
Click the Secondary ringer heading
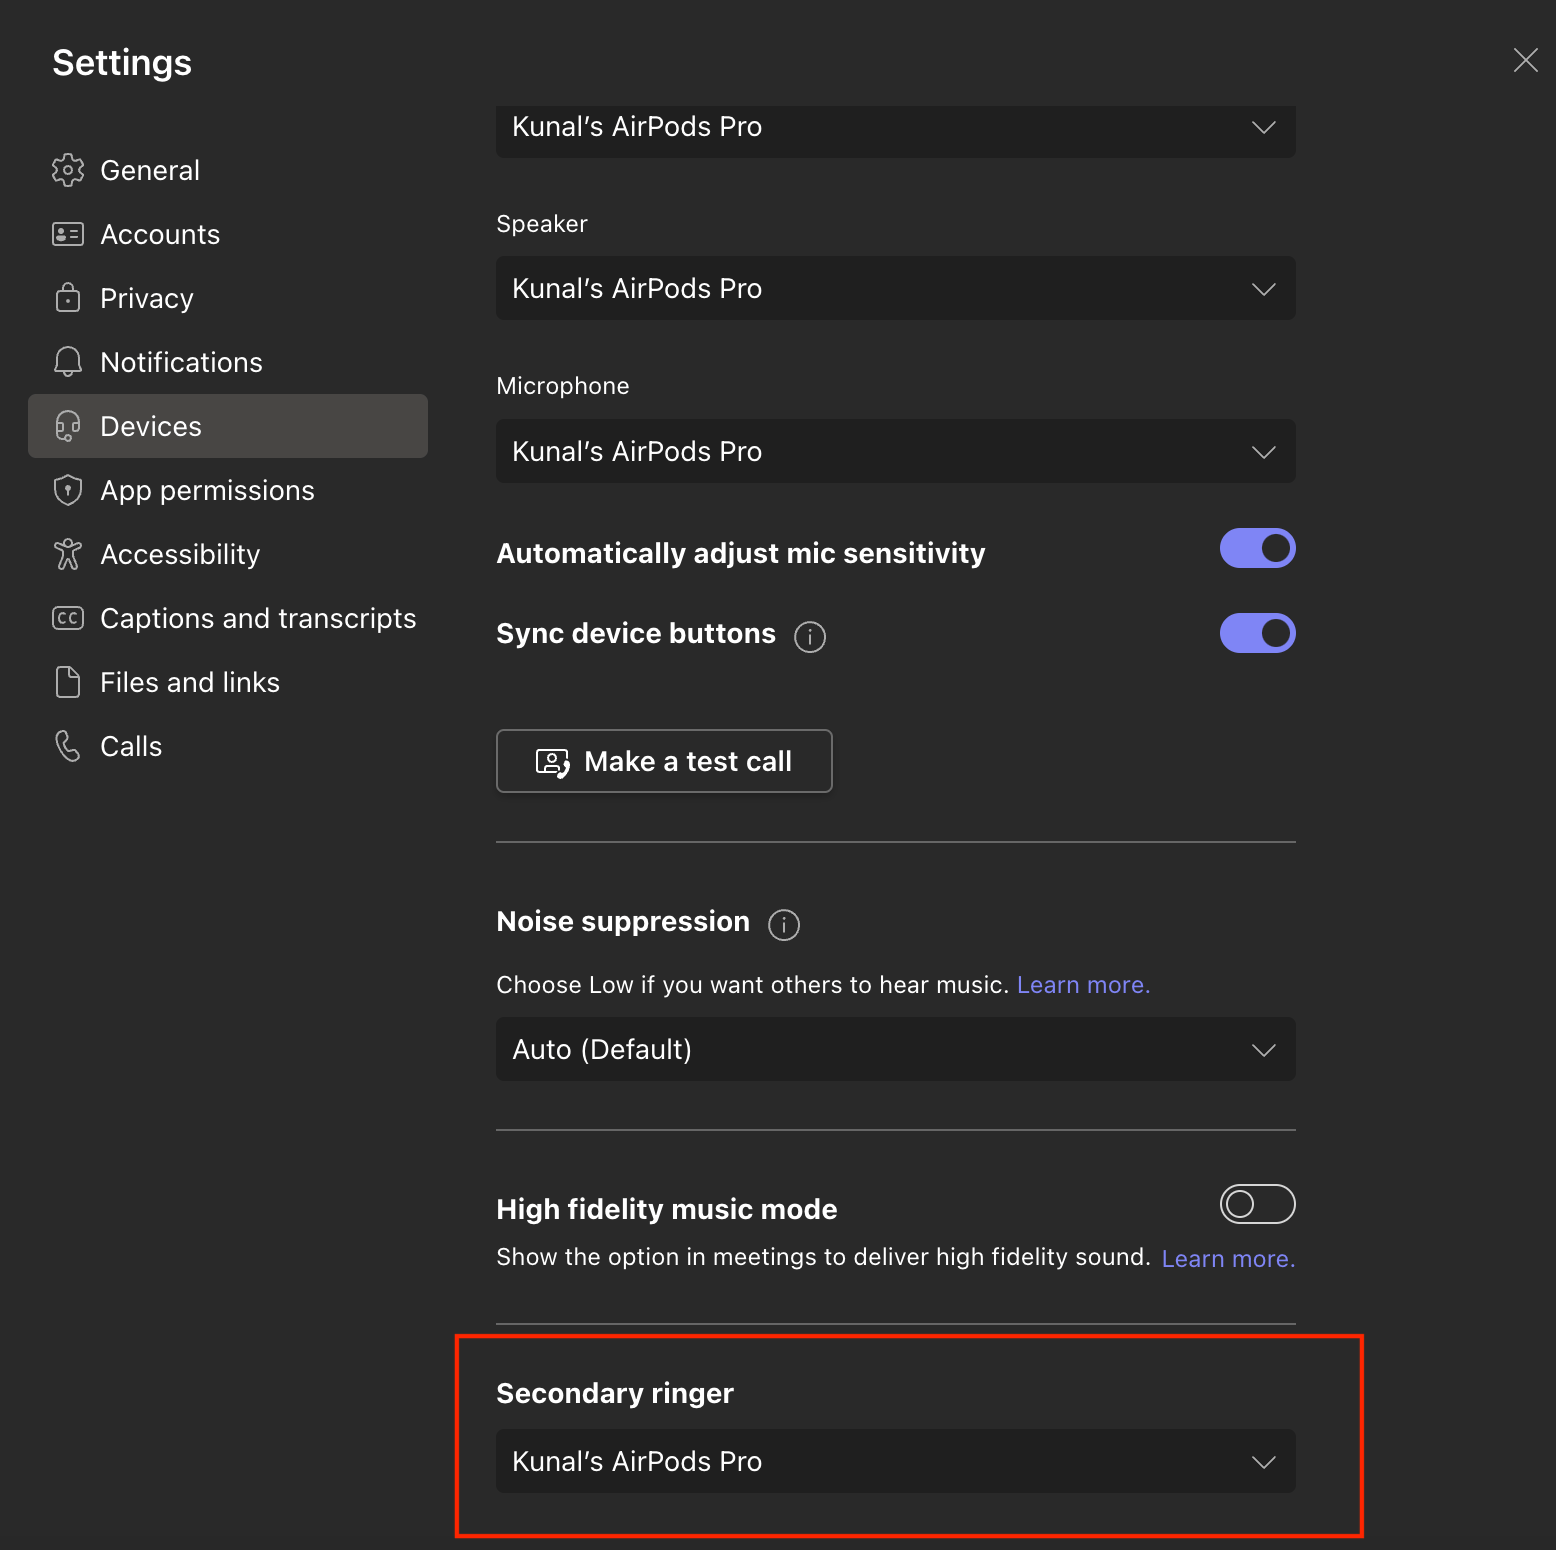pyautogui.click(x=615, y=1393)
